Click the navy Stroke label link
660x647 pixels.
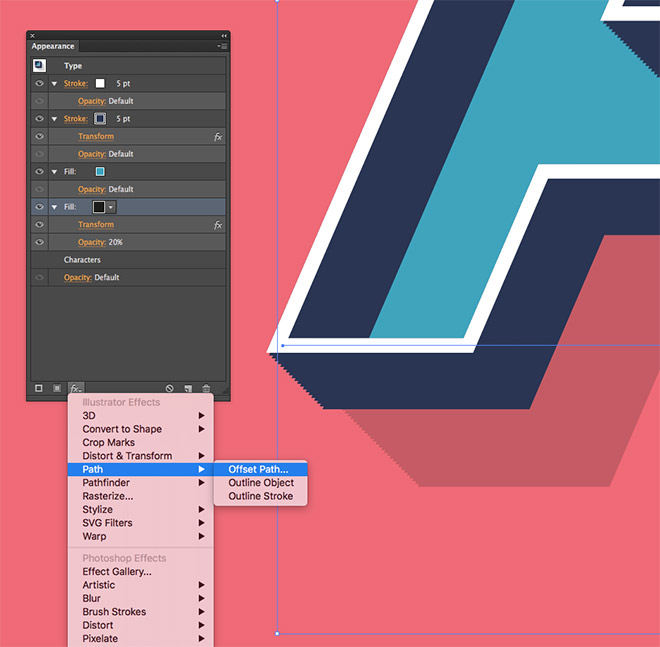point(76,119)
